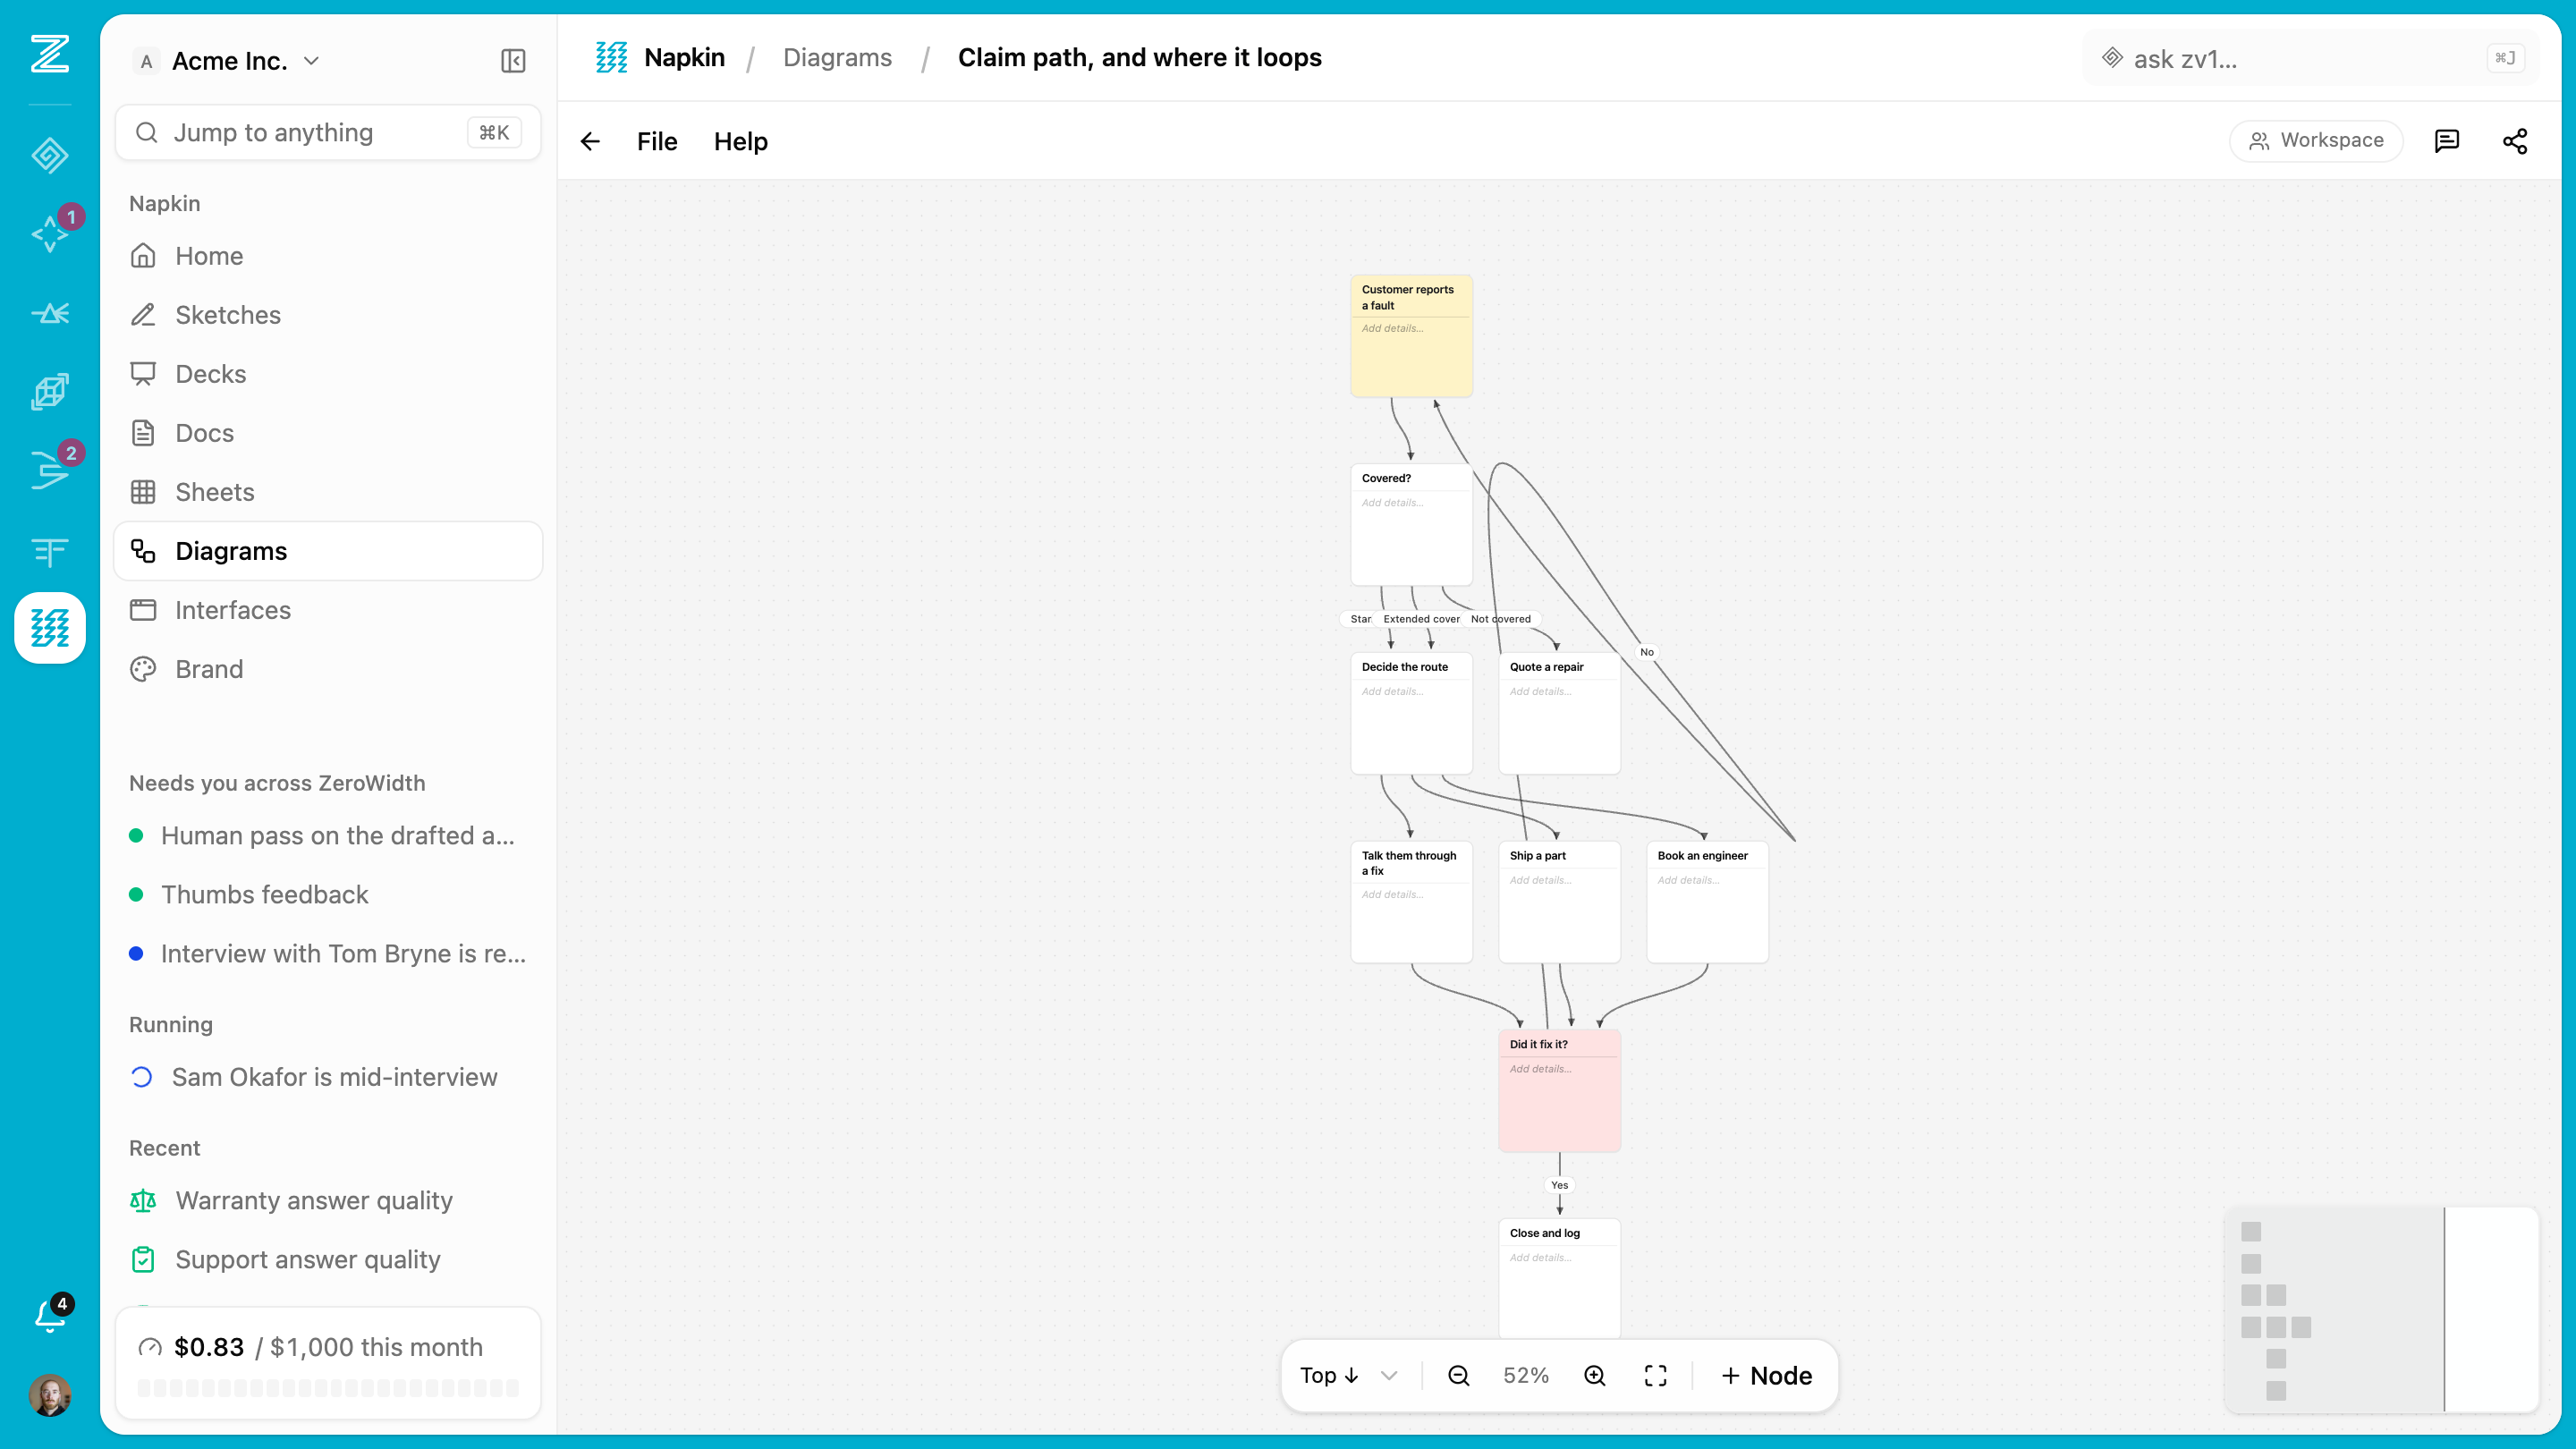
Task: Expand the chevron next to Top
Action: point(1389,1376)
